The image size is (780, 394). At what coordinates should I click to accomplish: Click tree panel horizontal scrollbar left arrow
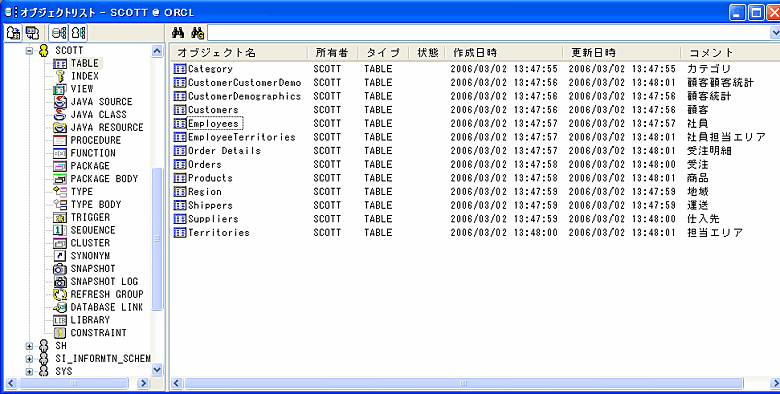click(11, 383)
